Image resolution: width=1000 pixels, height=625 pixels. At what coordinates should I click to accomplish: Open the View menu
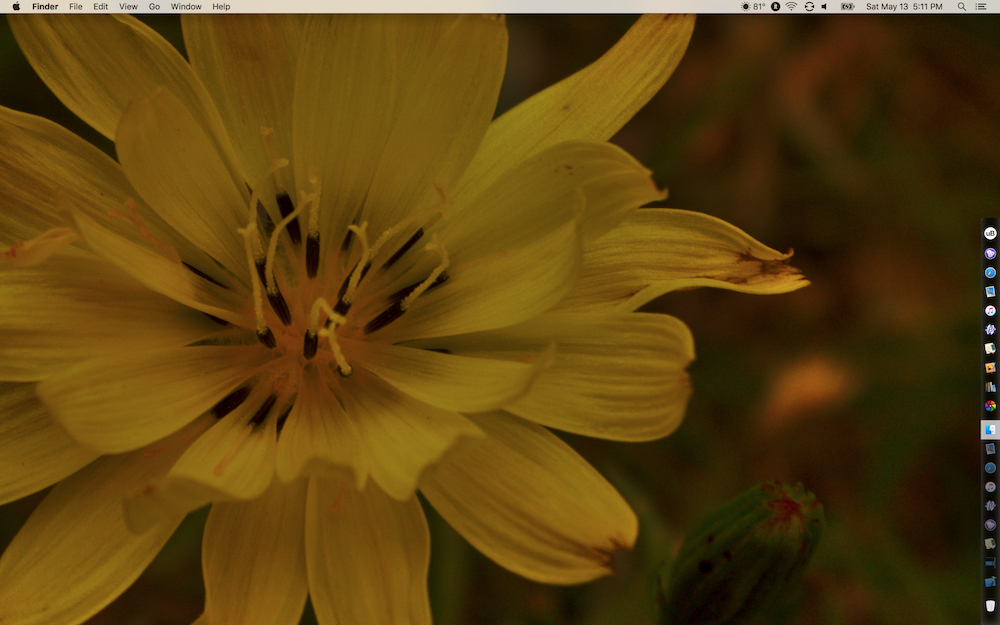coord(128,6)
